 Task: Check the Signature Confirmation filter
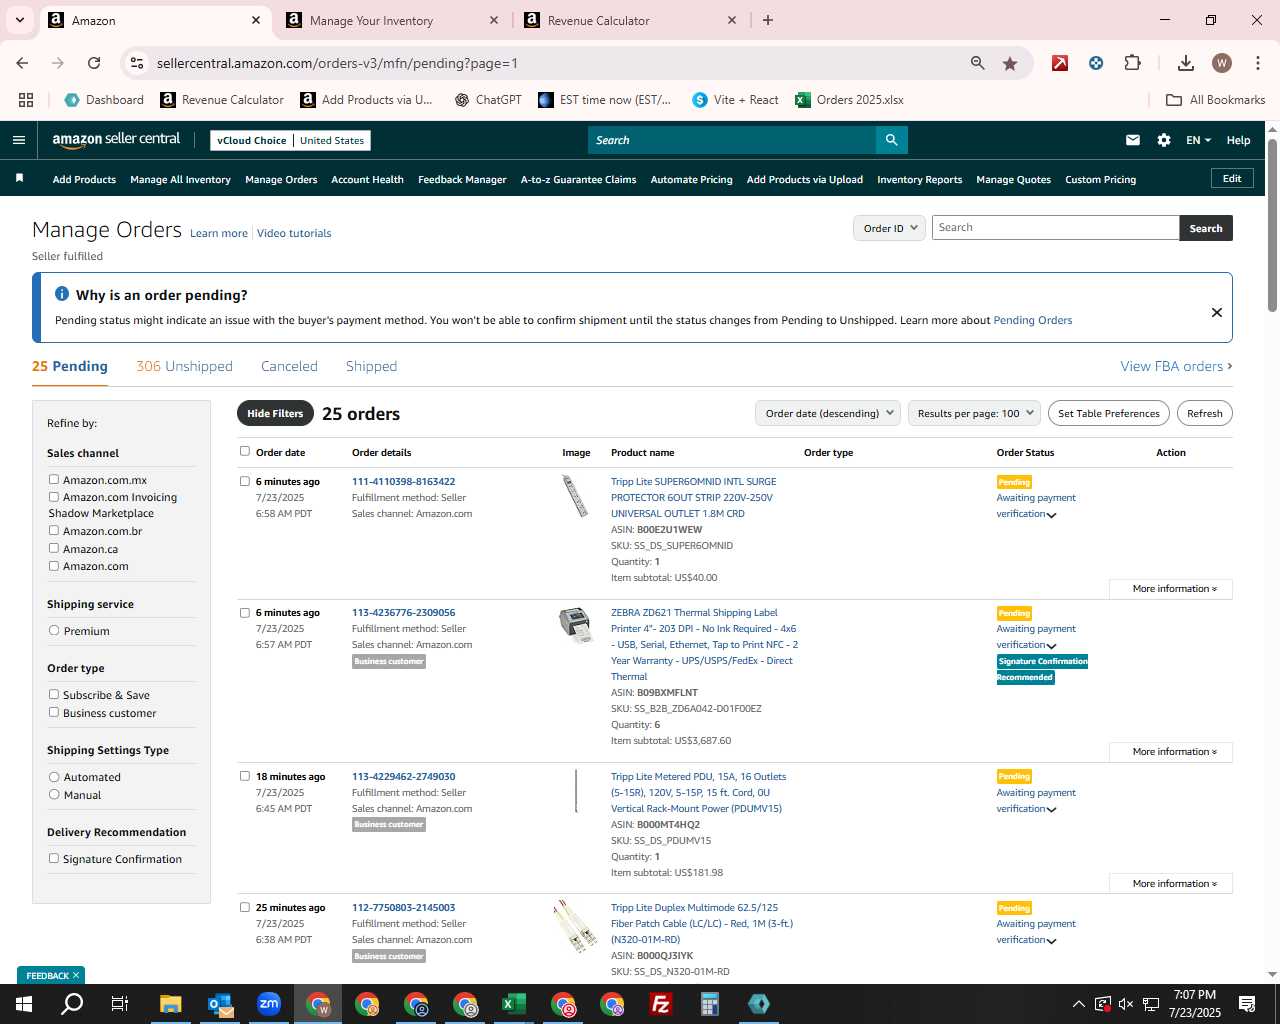54,858
